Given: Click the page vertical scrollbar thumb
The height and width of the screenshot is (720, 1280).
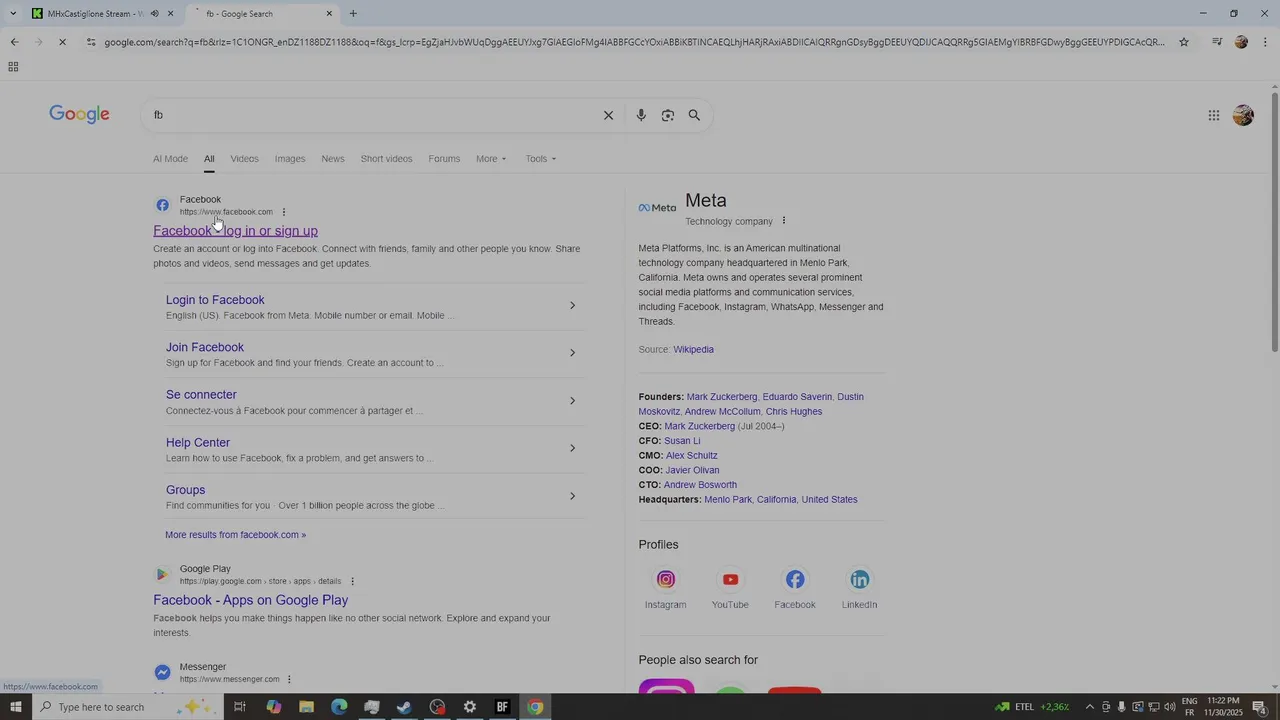Looking at the screenshot, I should click(x=1274, y=222).
